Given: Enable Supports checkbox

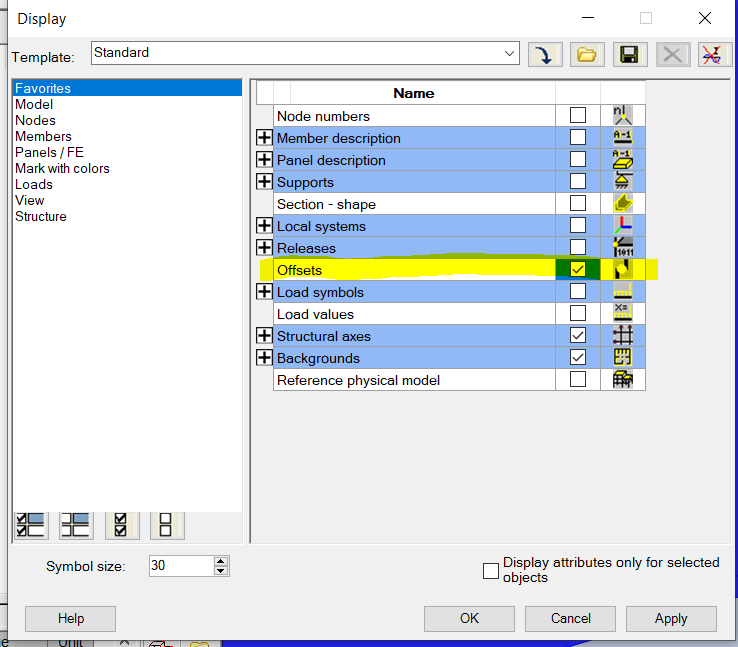Looking at the screenshot, I should tap(578, 181).
